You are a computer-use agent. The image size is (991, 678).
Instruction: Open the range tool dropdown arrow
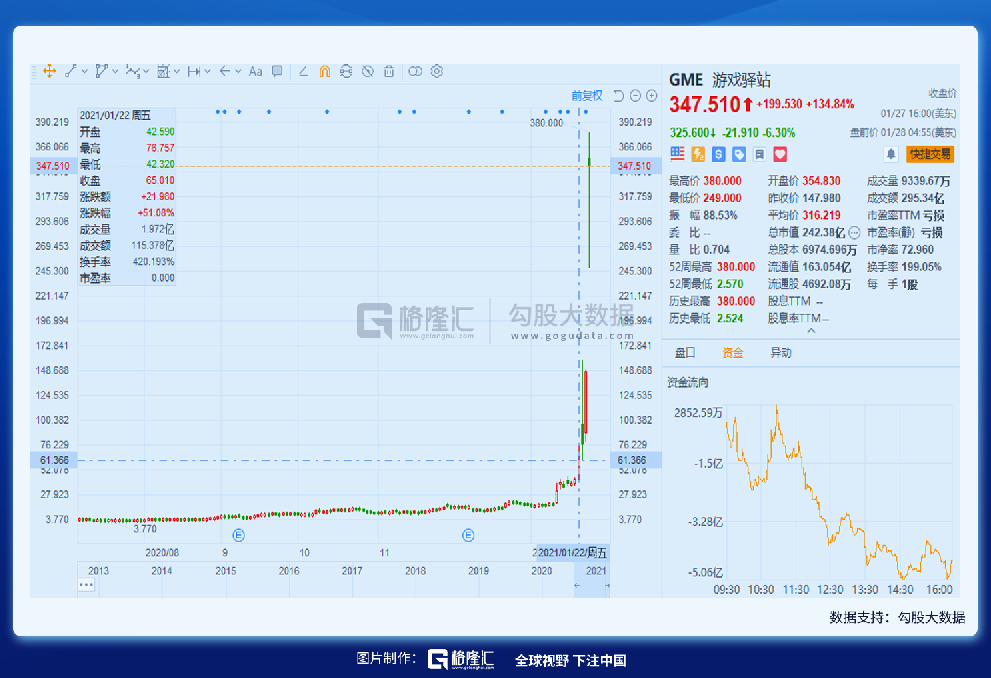[x=207, y=71]
